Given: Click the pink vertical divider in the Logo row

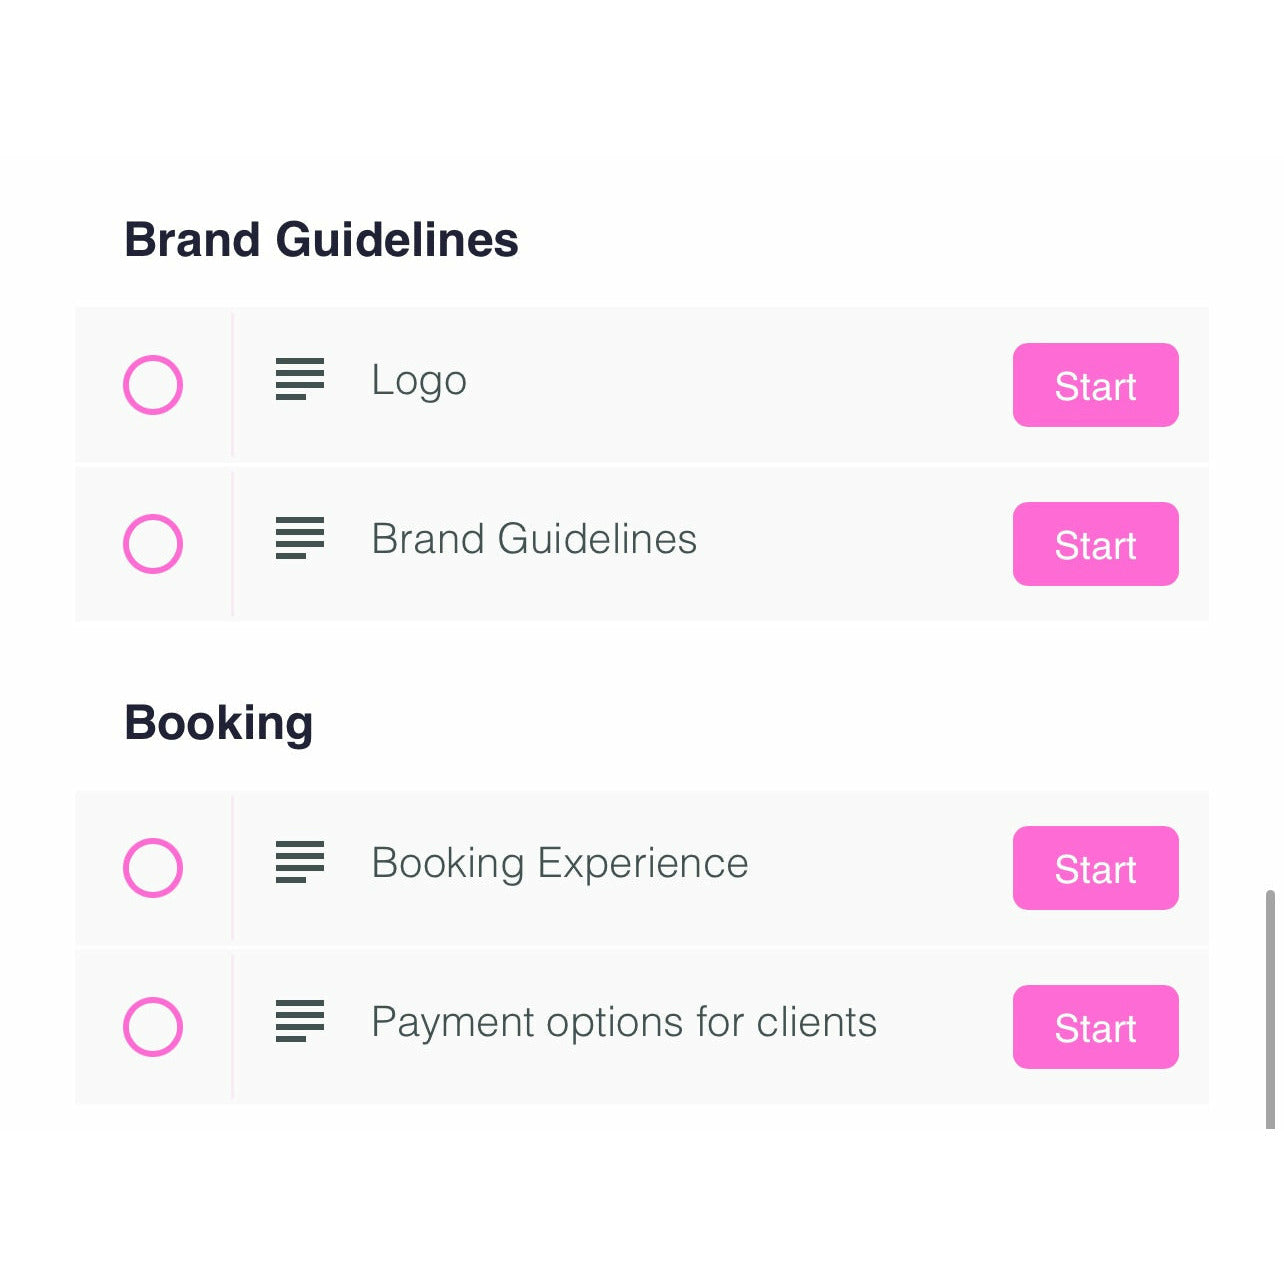Looking at the screenshot, I should click(x=233, y=385).
